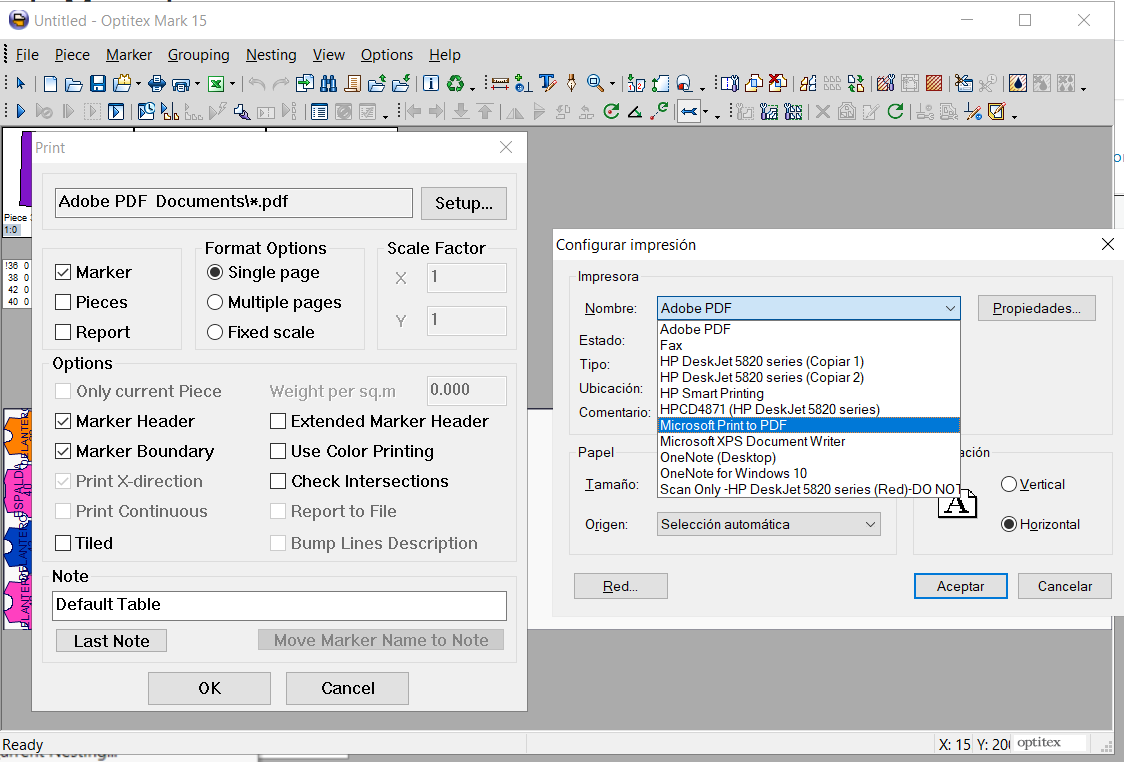Select Multiple pages format option
The height and width of the screenshot is (762, 1124).
click(x=214, y=303)
